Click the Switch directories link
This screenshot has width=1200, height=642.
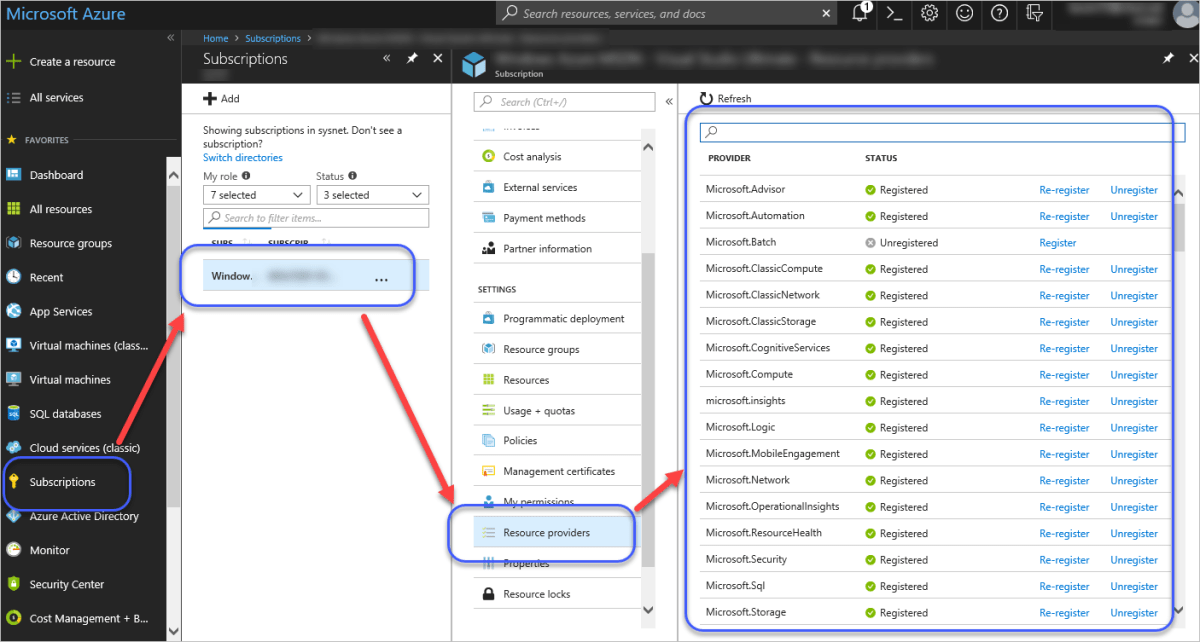pos(242,157)
